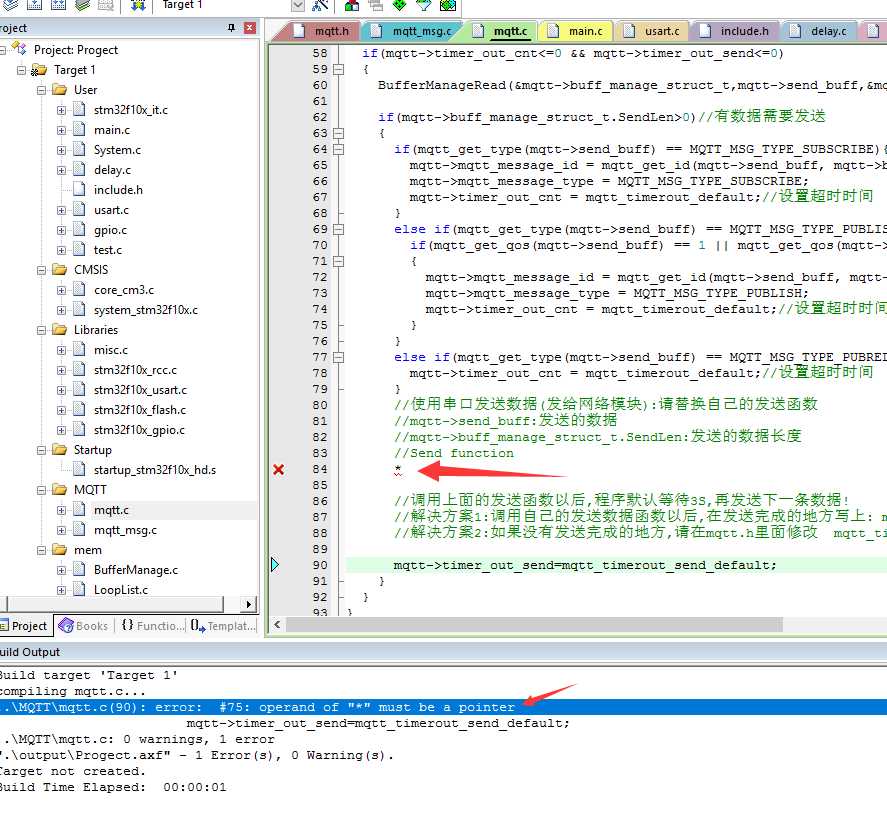Fold the code block at line 63
Image resolution: width=887 pixels, height=814 pixels.
coord(338,133)
